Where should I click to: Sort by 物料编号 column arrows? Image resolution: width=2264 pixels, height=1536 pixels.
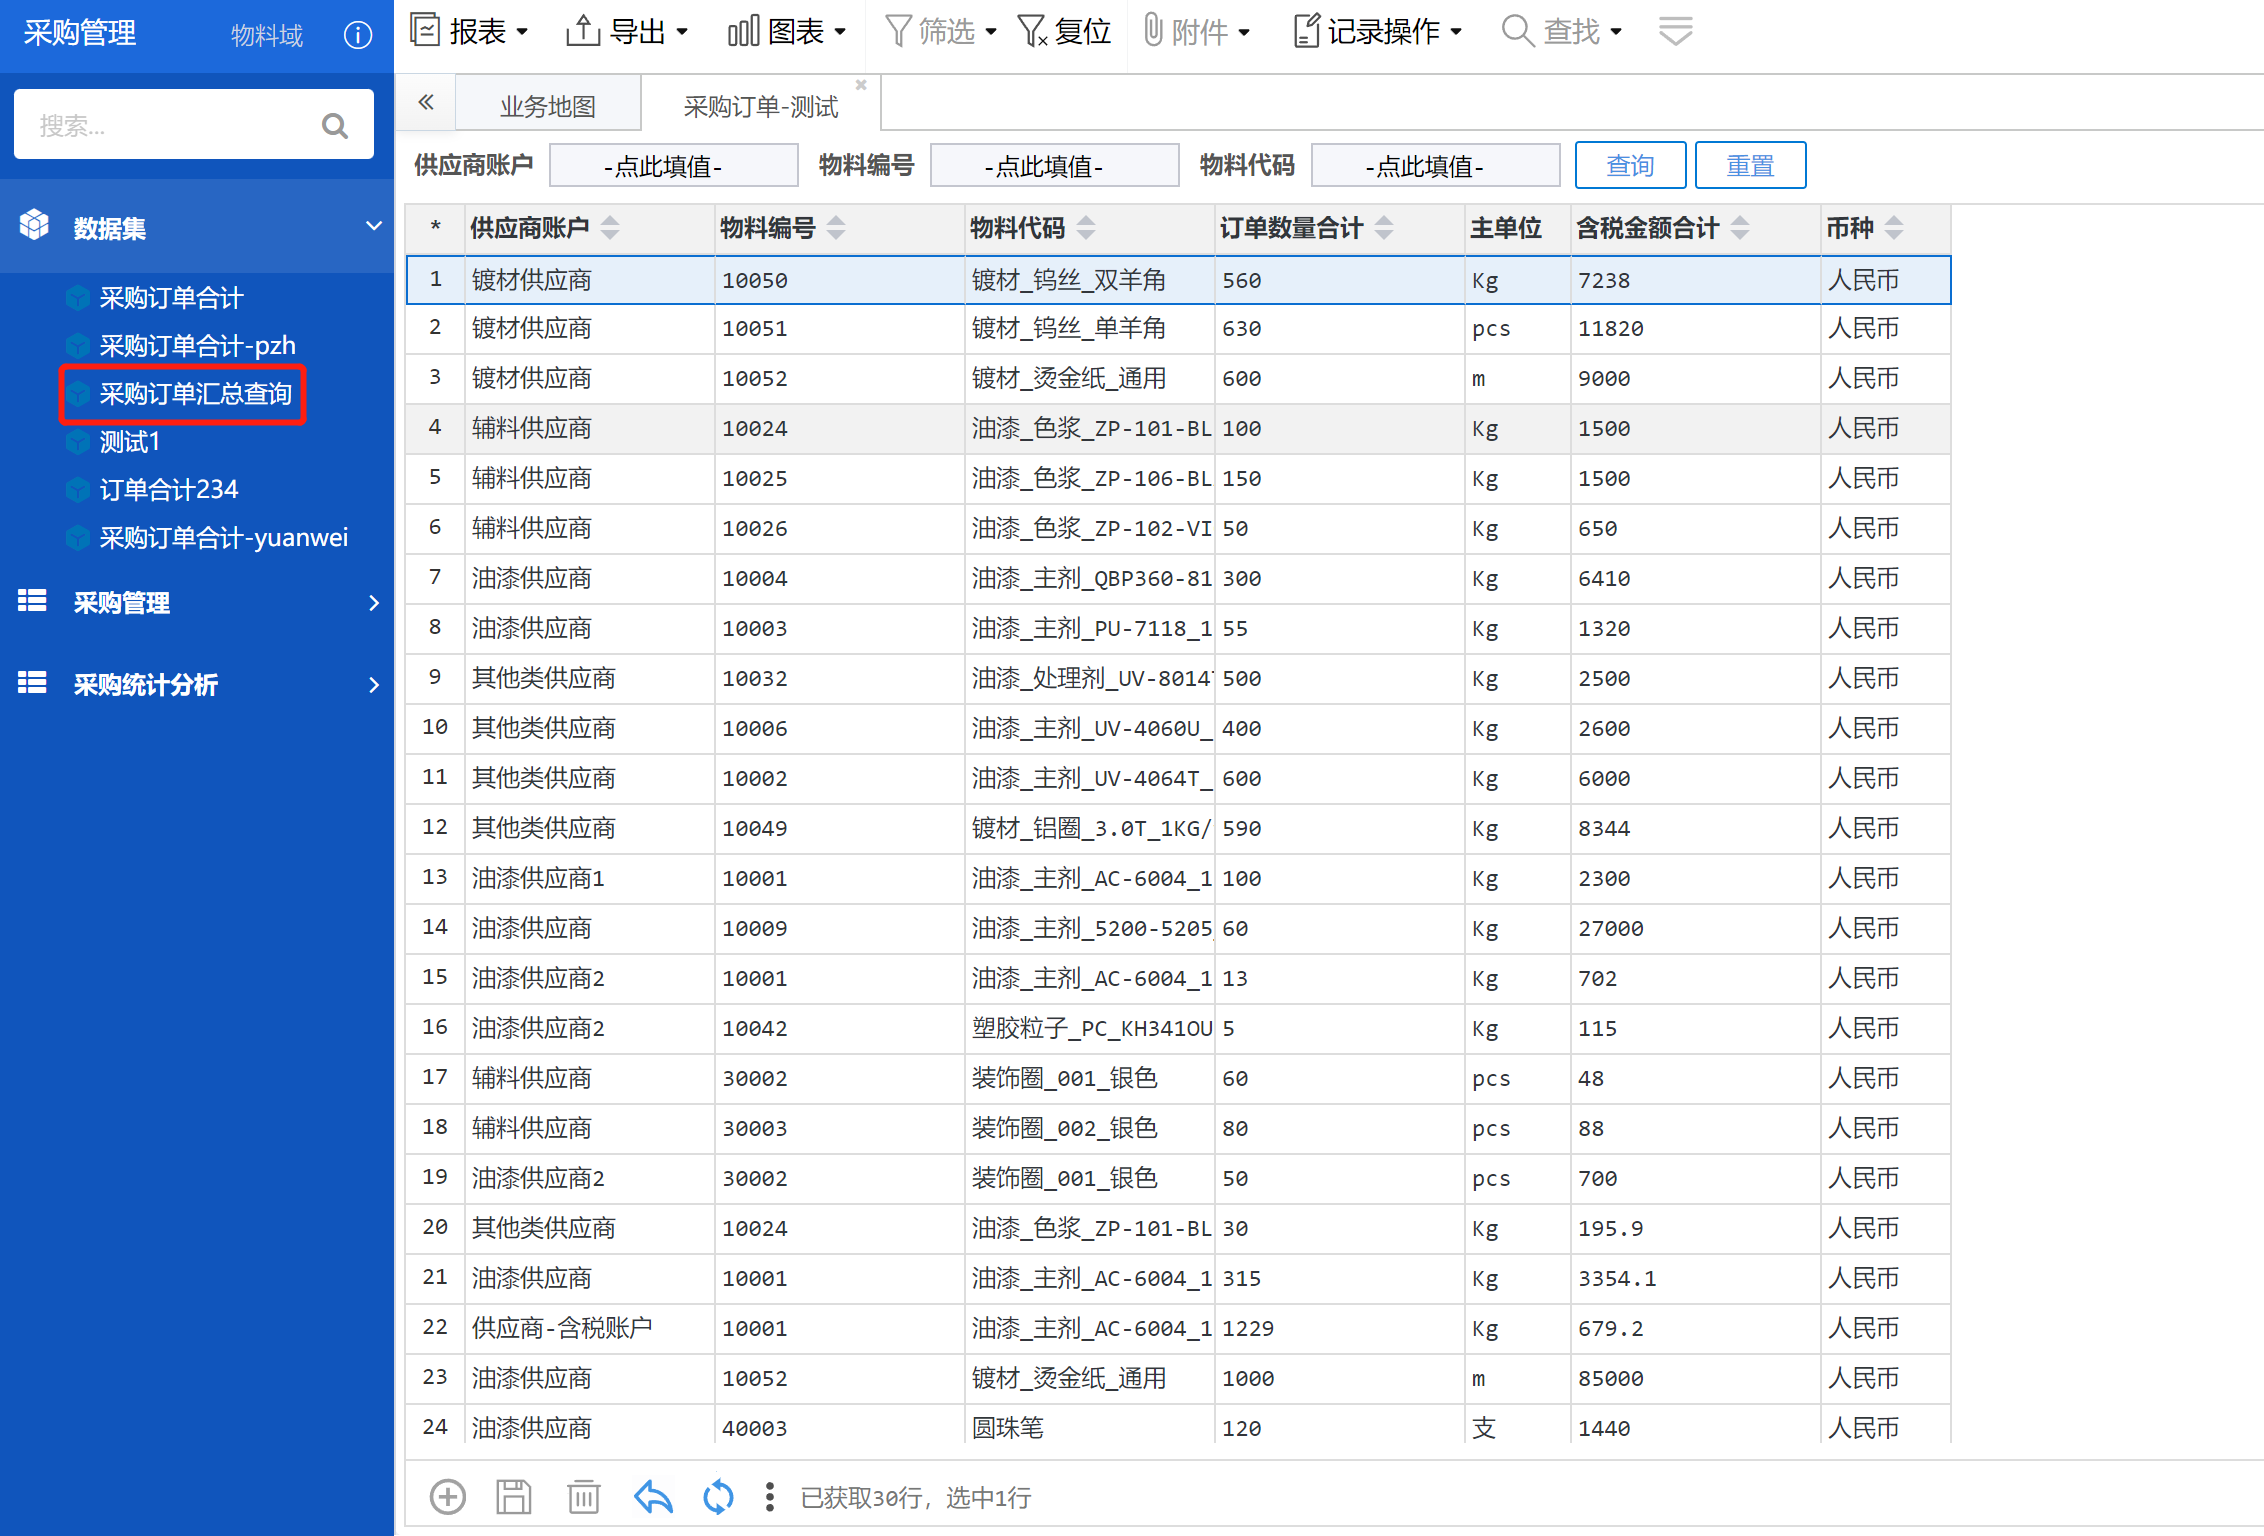(x=836, y=228)
